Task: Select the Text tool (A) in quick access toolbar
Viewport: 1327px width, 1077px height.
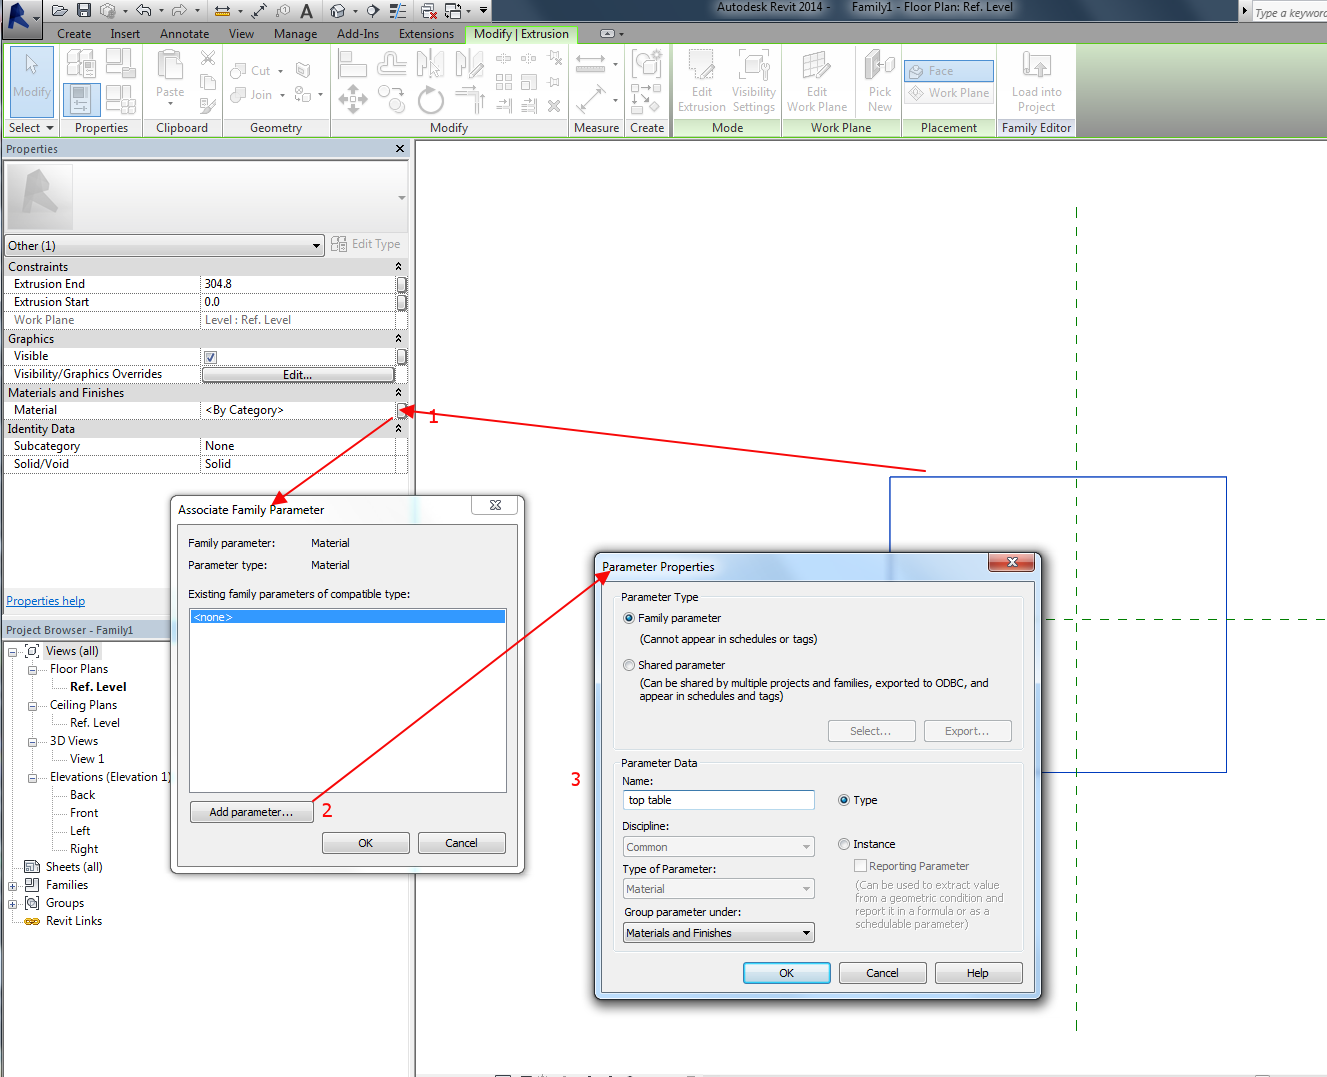Action: [x=306, y=10]
